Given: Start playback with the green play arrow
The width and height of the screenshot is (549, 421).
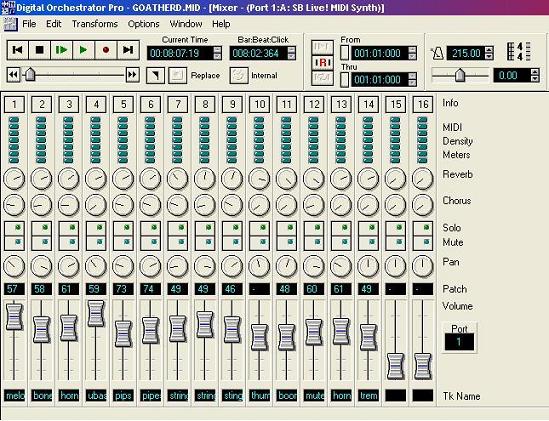Looking at the screenshot, I should 83,50.
